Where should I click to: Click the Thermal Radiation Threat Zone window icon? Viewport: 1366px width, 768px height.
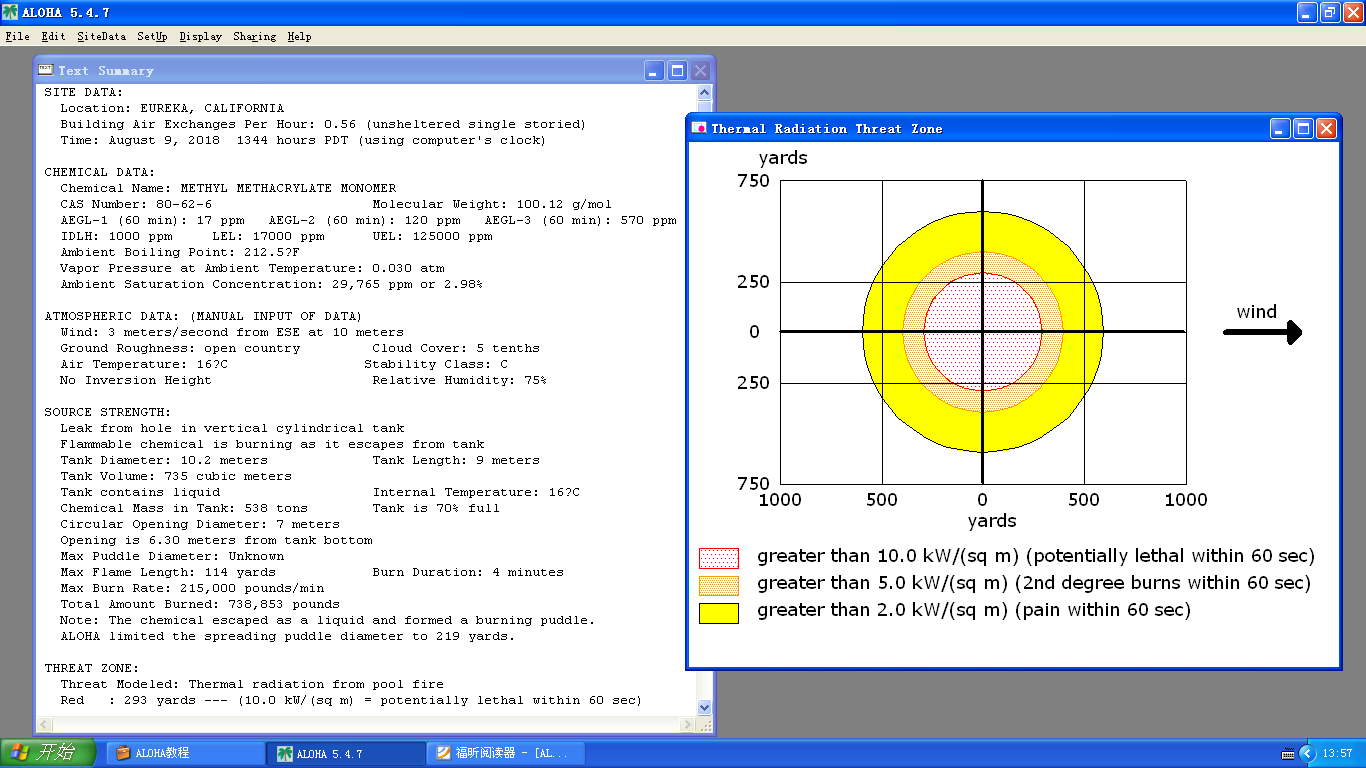point(700,128)
